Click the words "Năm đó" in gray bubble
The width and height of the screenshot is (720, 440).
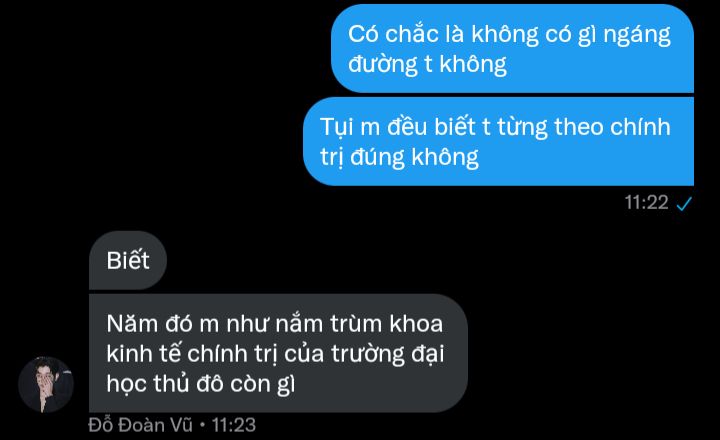point(149,324)
